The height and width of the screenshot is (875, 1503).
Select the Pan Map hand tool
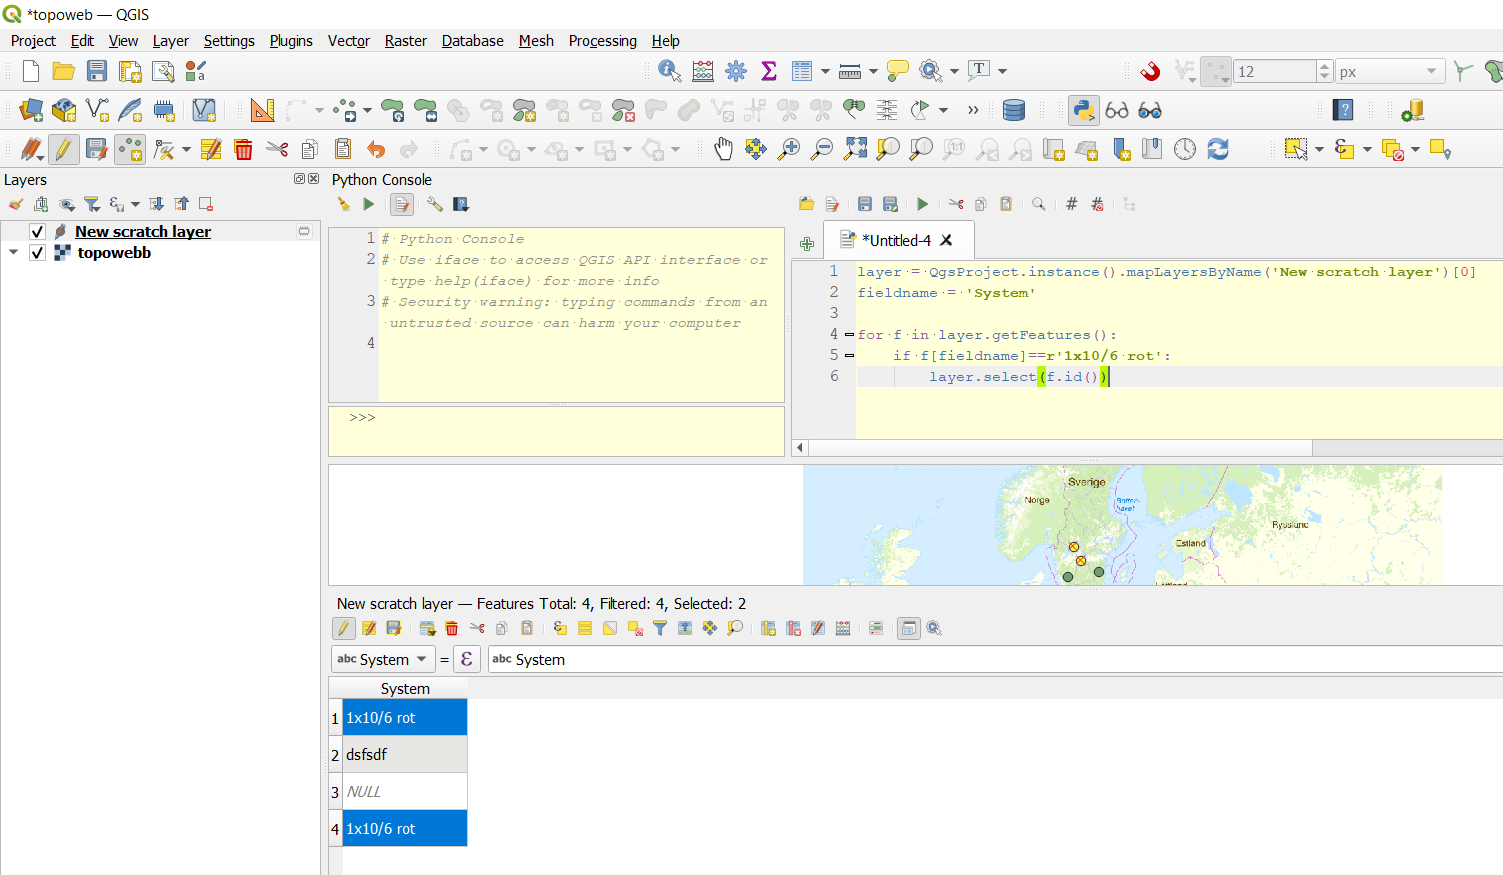pos(723,149)
